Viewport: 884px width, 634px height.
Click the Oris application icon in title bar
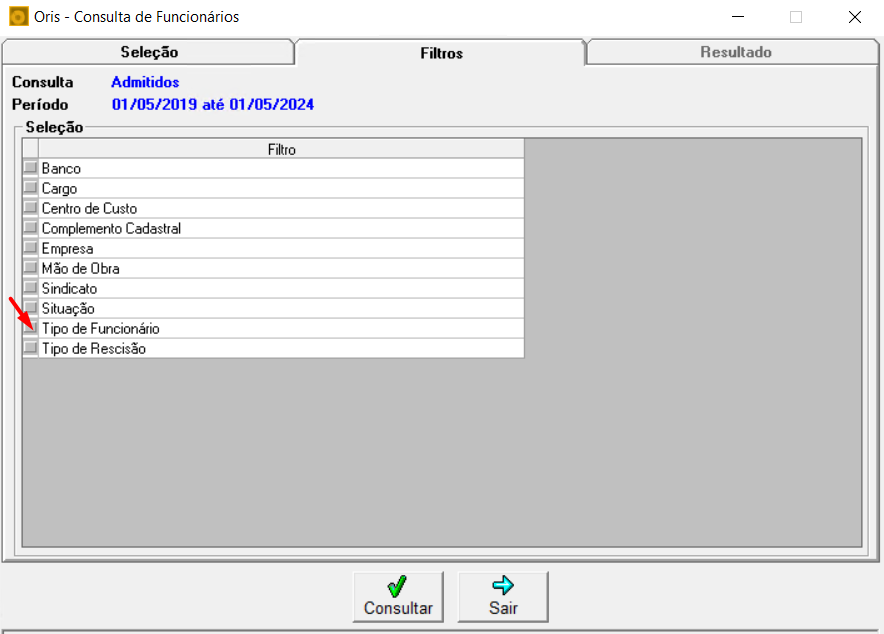point(18,17)
